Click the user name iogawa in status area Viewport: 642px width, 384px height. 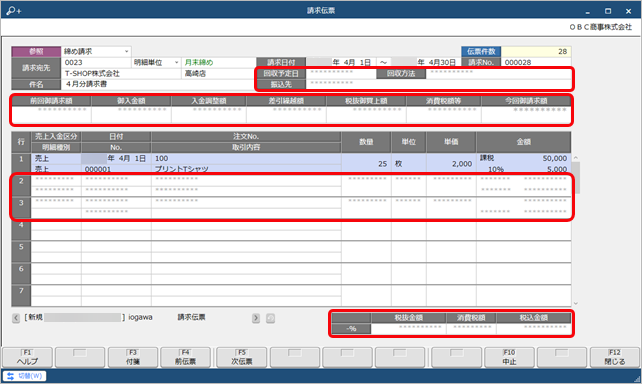[x=140, y=317]
